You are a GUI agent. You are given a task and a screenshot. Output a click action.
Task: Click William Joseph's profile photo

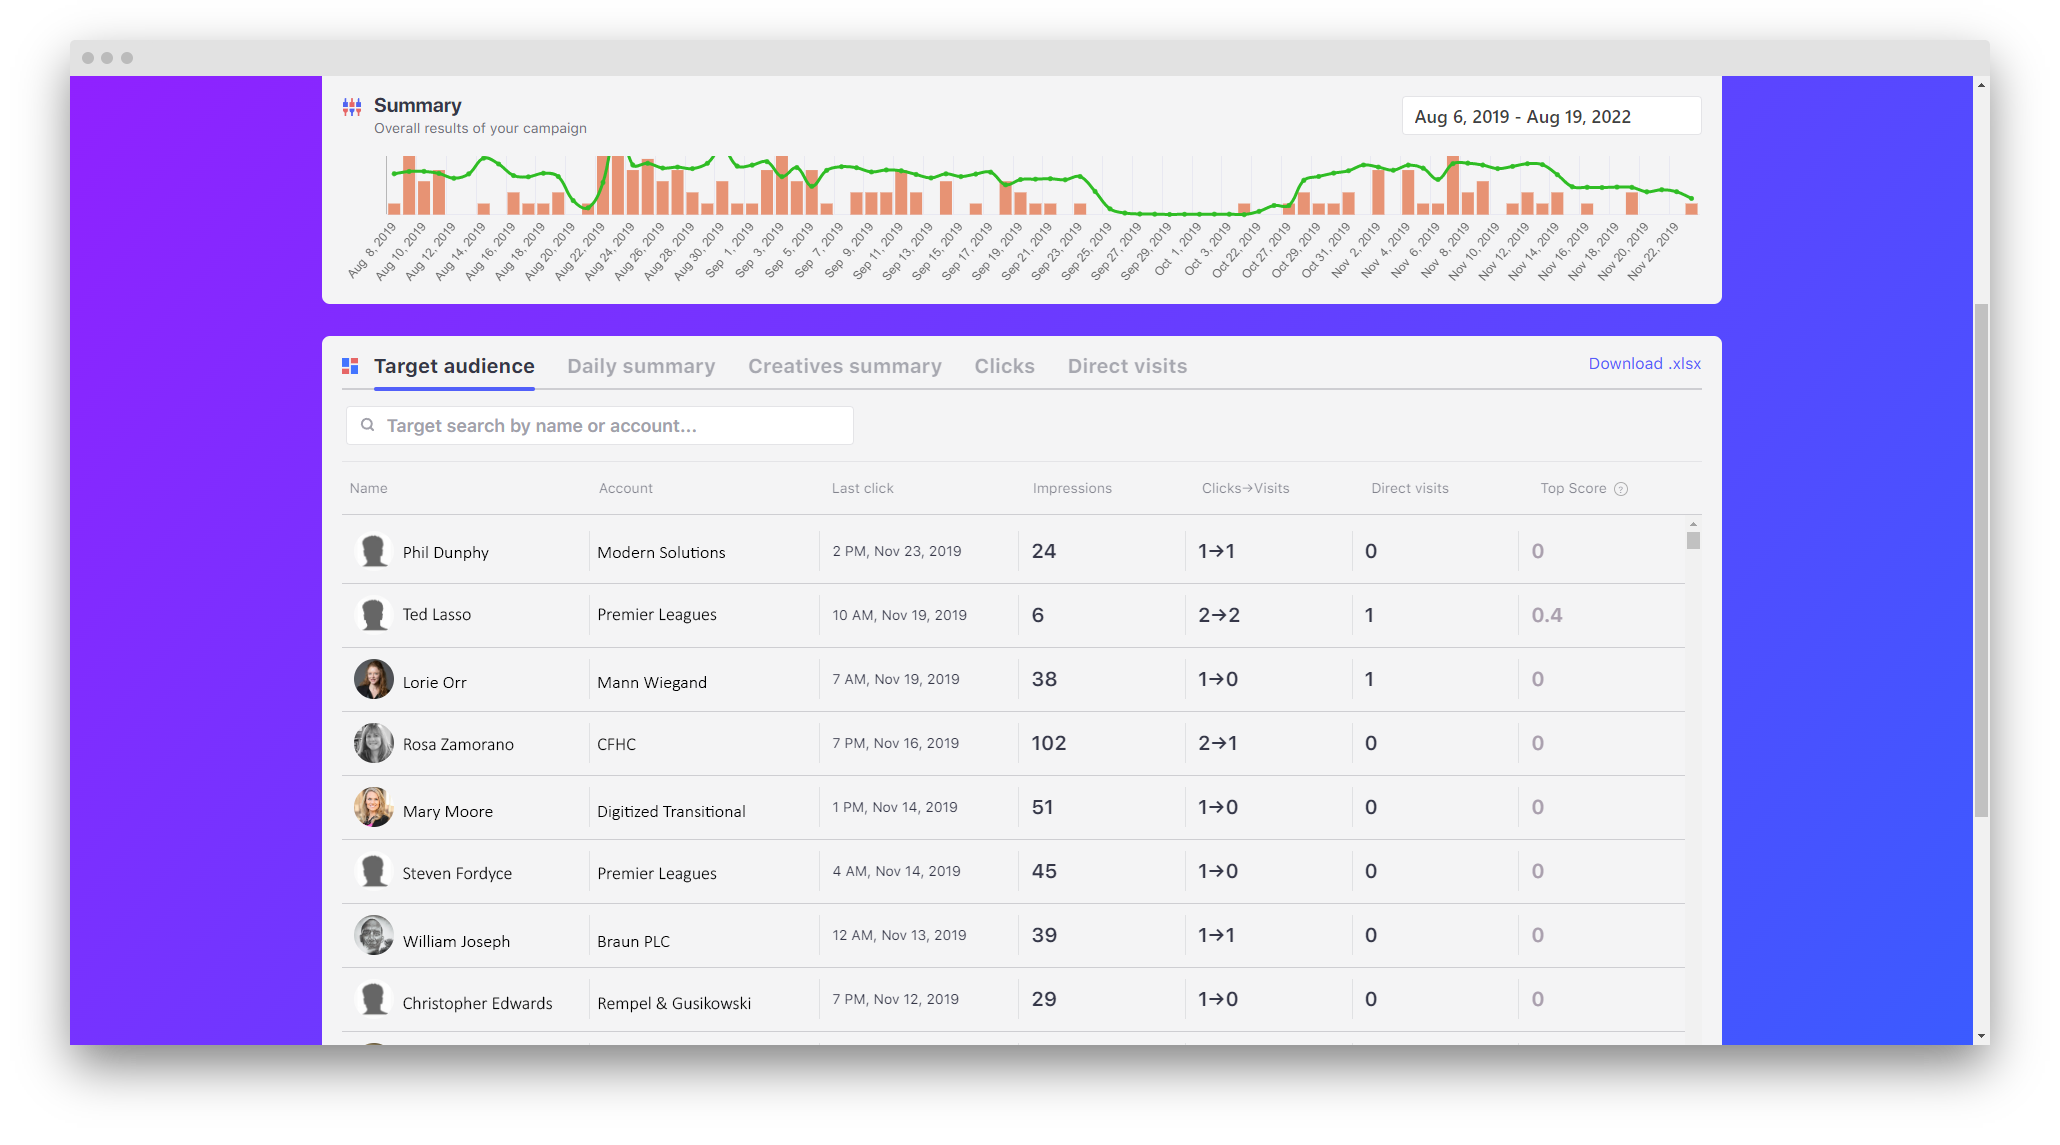pos(373,936)
